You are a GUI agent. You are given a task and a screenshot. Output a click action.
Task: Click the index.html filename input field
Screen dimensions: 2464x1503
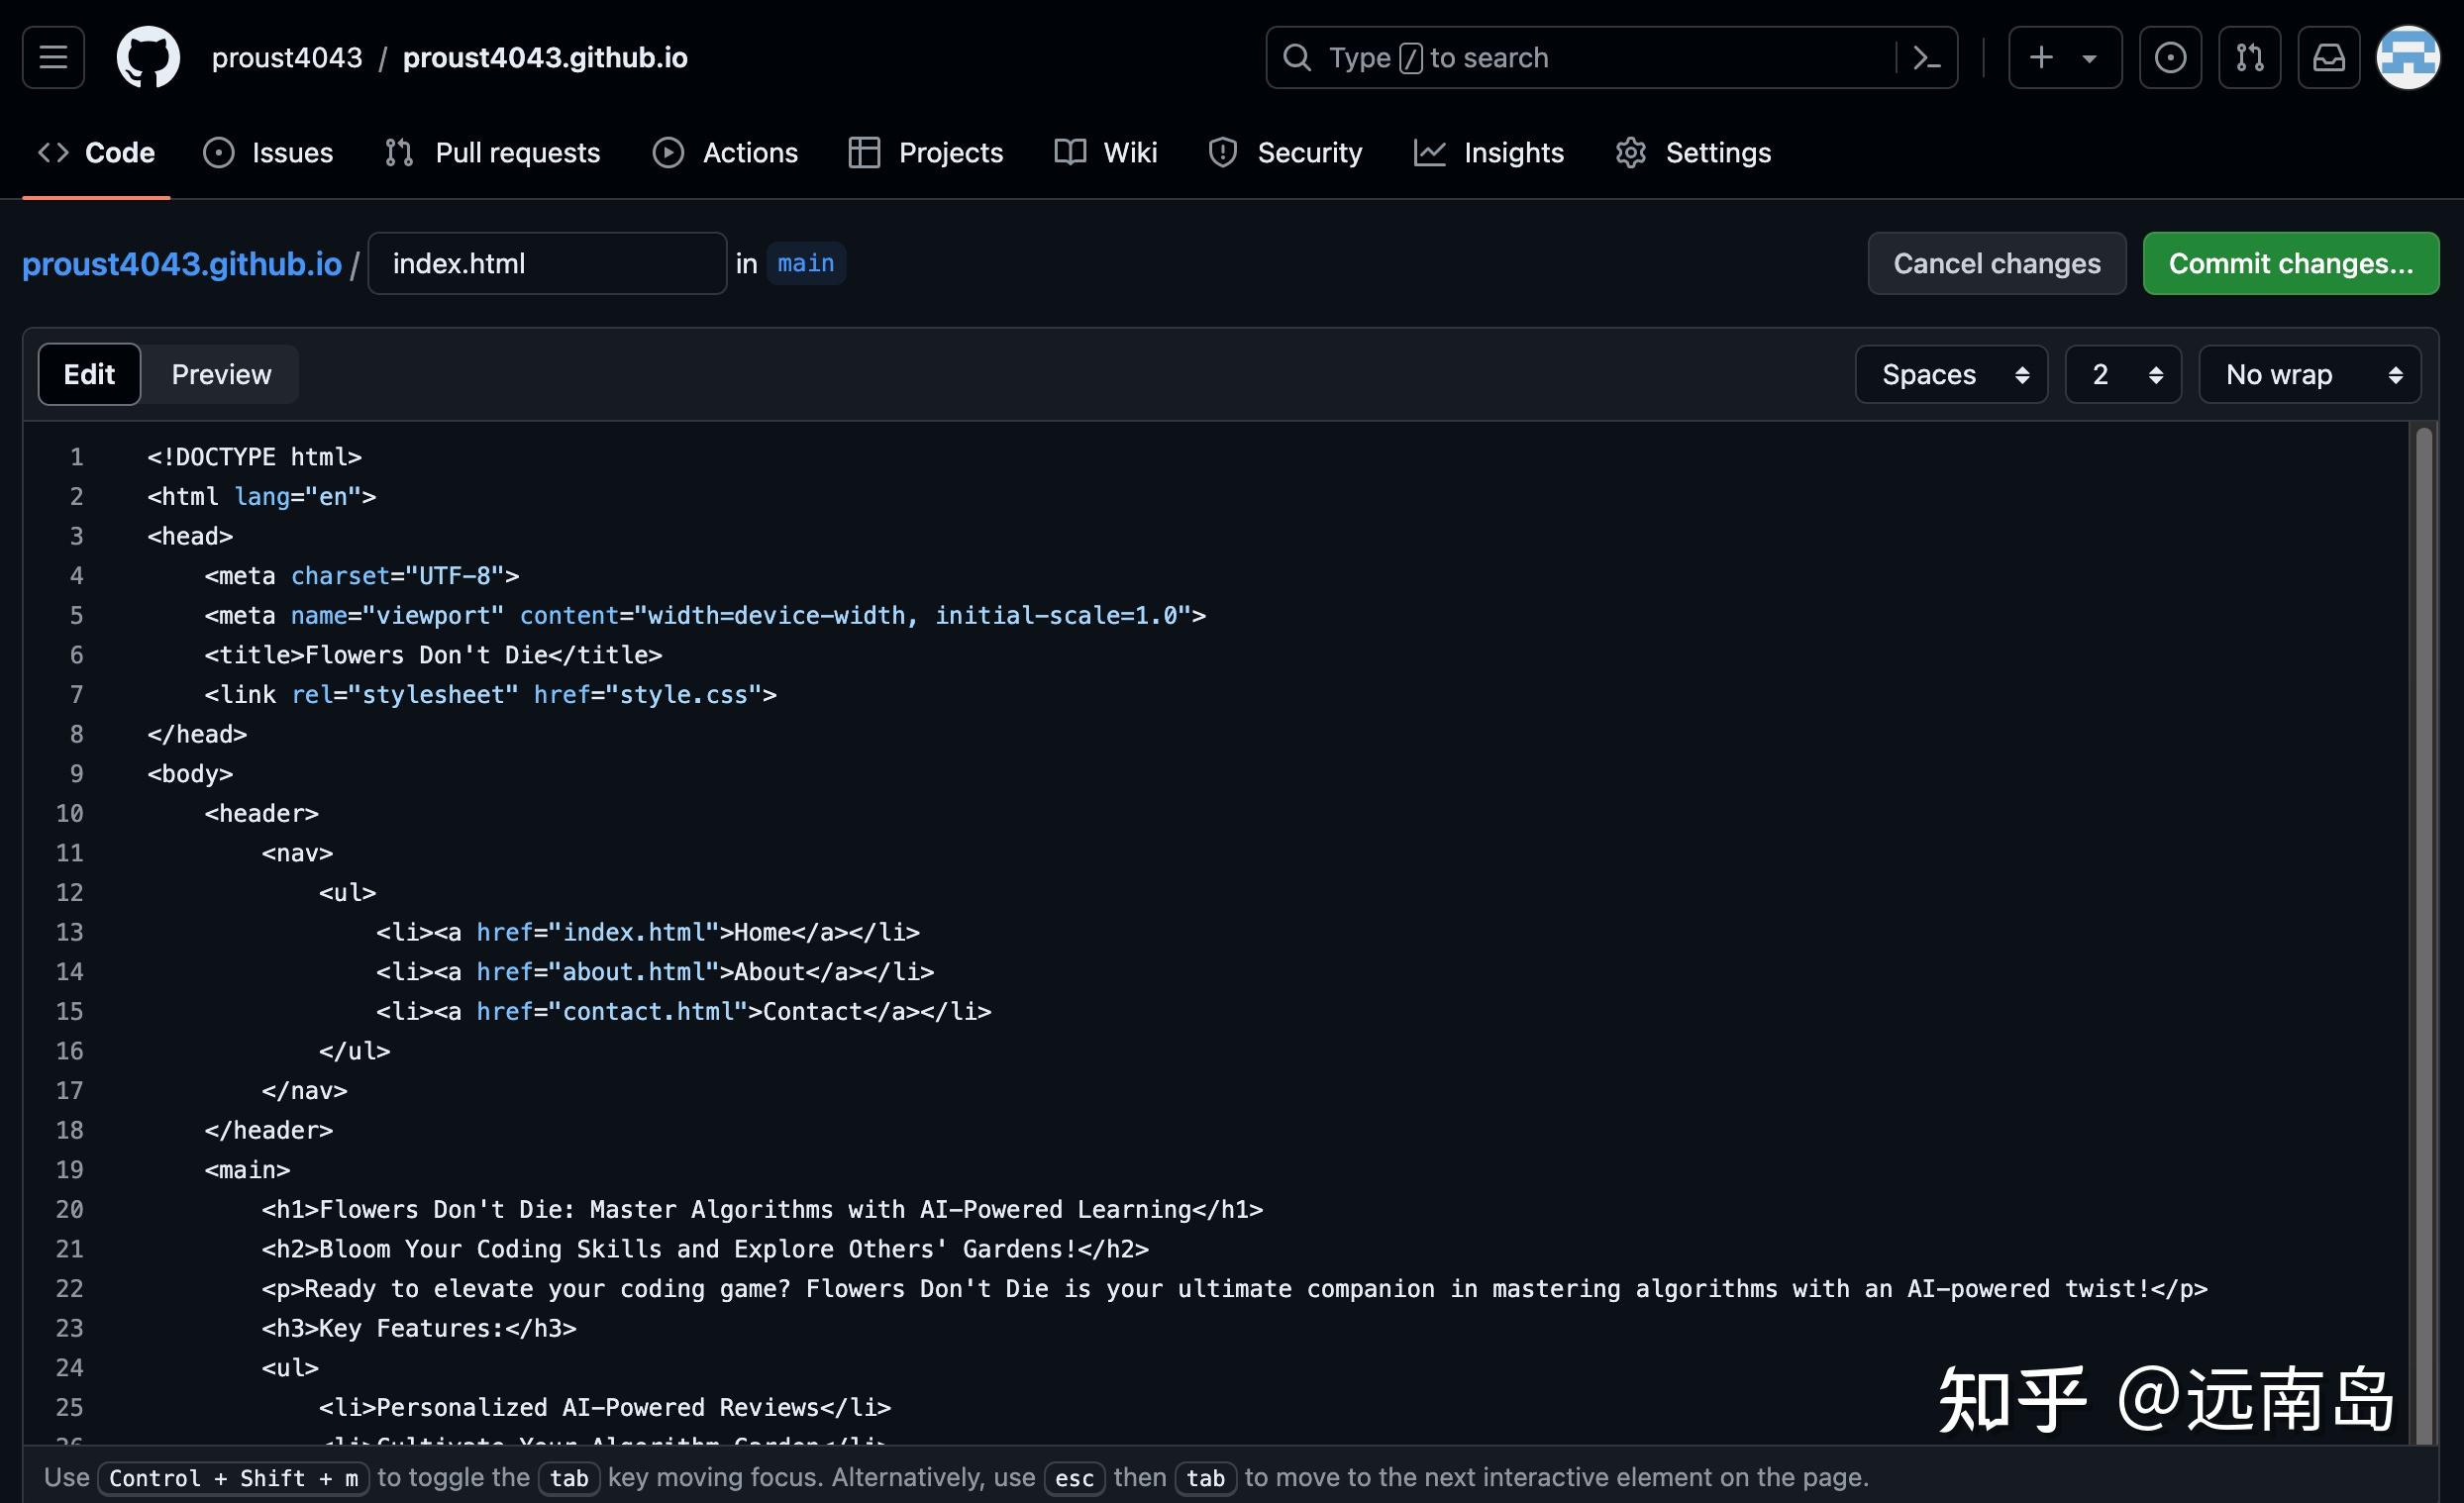(x=546, y=263)
